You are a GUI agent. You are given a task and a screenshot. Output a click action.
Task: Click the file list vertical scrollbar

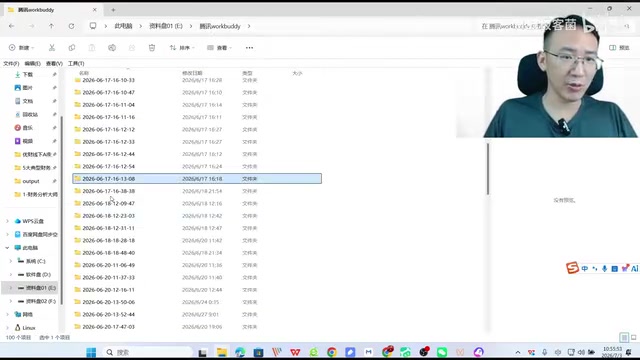pos(488,168)
